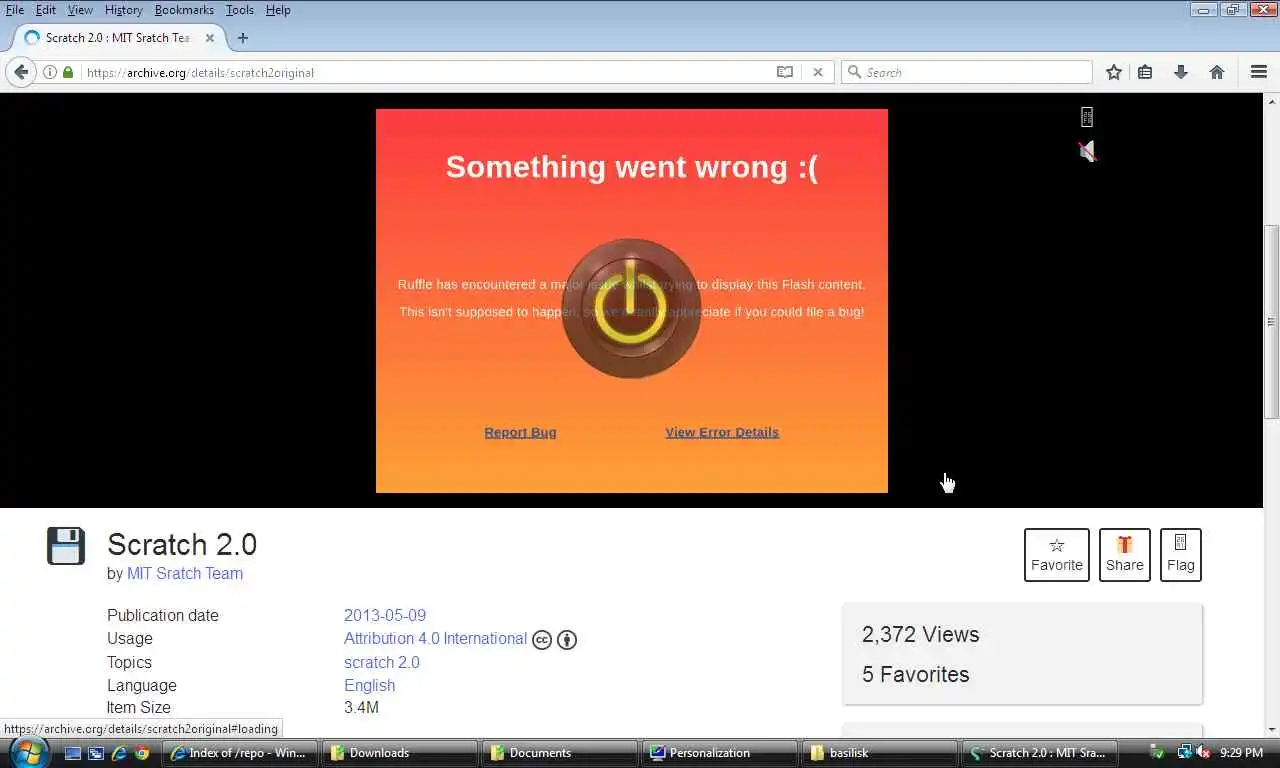
Task: Click the tray volume muted icon
Action: [1203, 753]
